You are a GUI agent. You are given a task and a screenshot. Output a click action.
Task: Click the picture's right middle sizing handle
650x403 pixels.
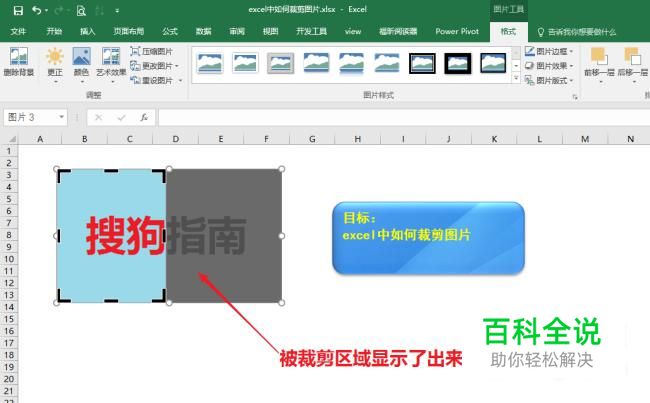[281, 235]
